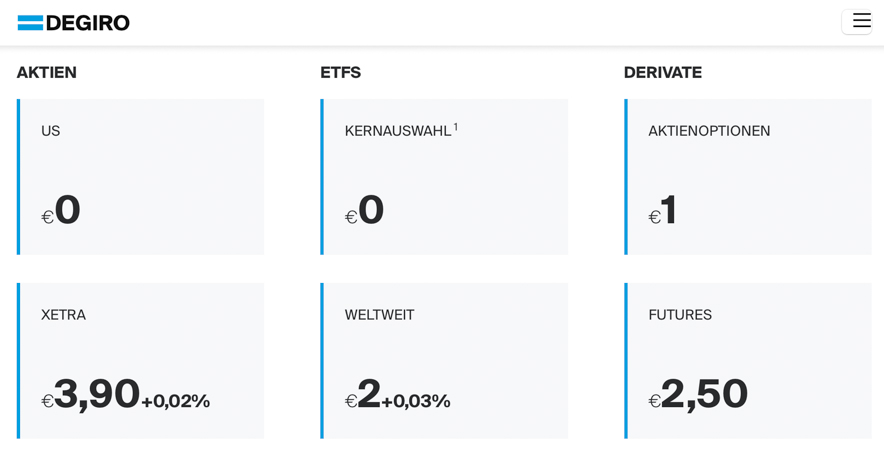Click the €1 Aktienoptionen price
This screenshot has height=451, width=884.
663,210
